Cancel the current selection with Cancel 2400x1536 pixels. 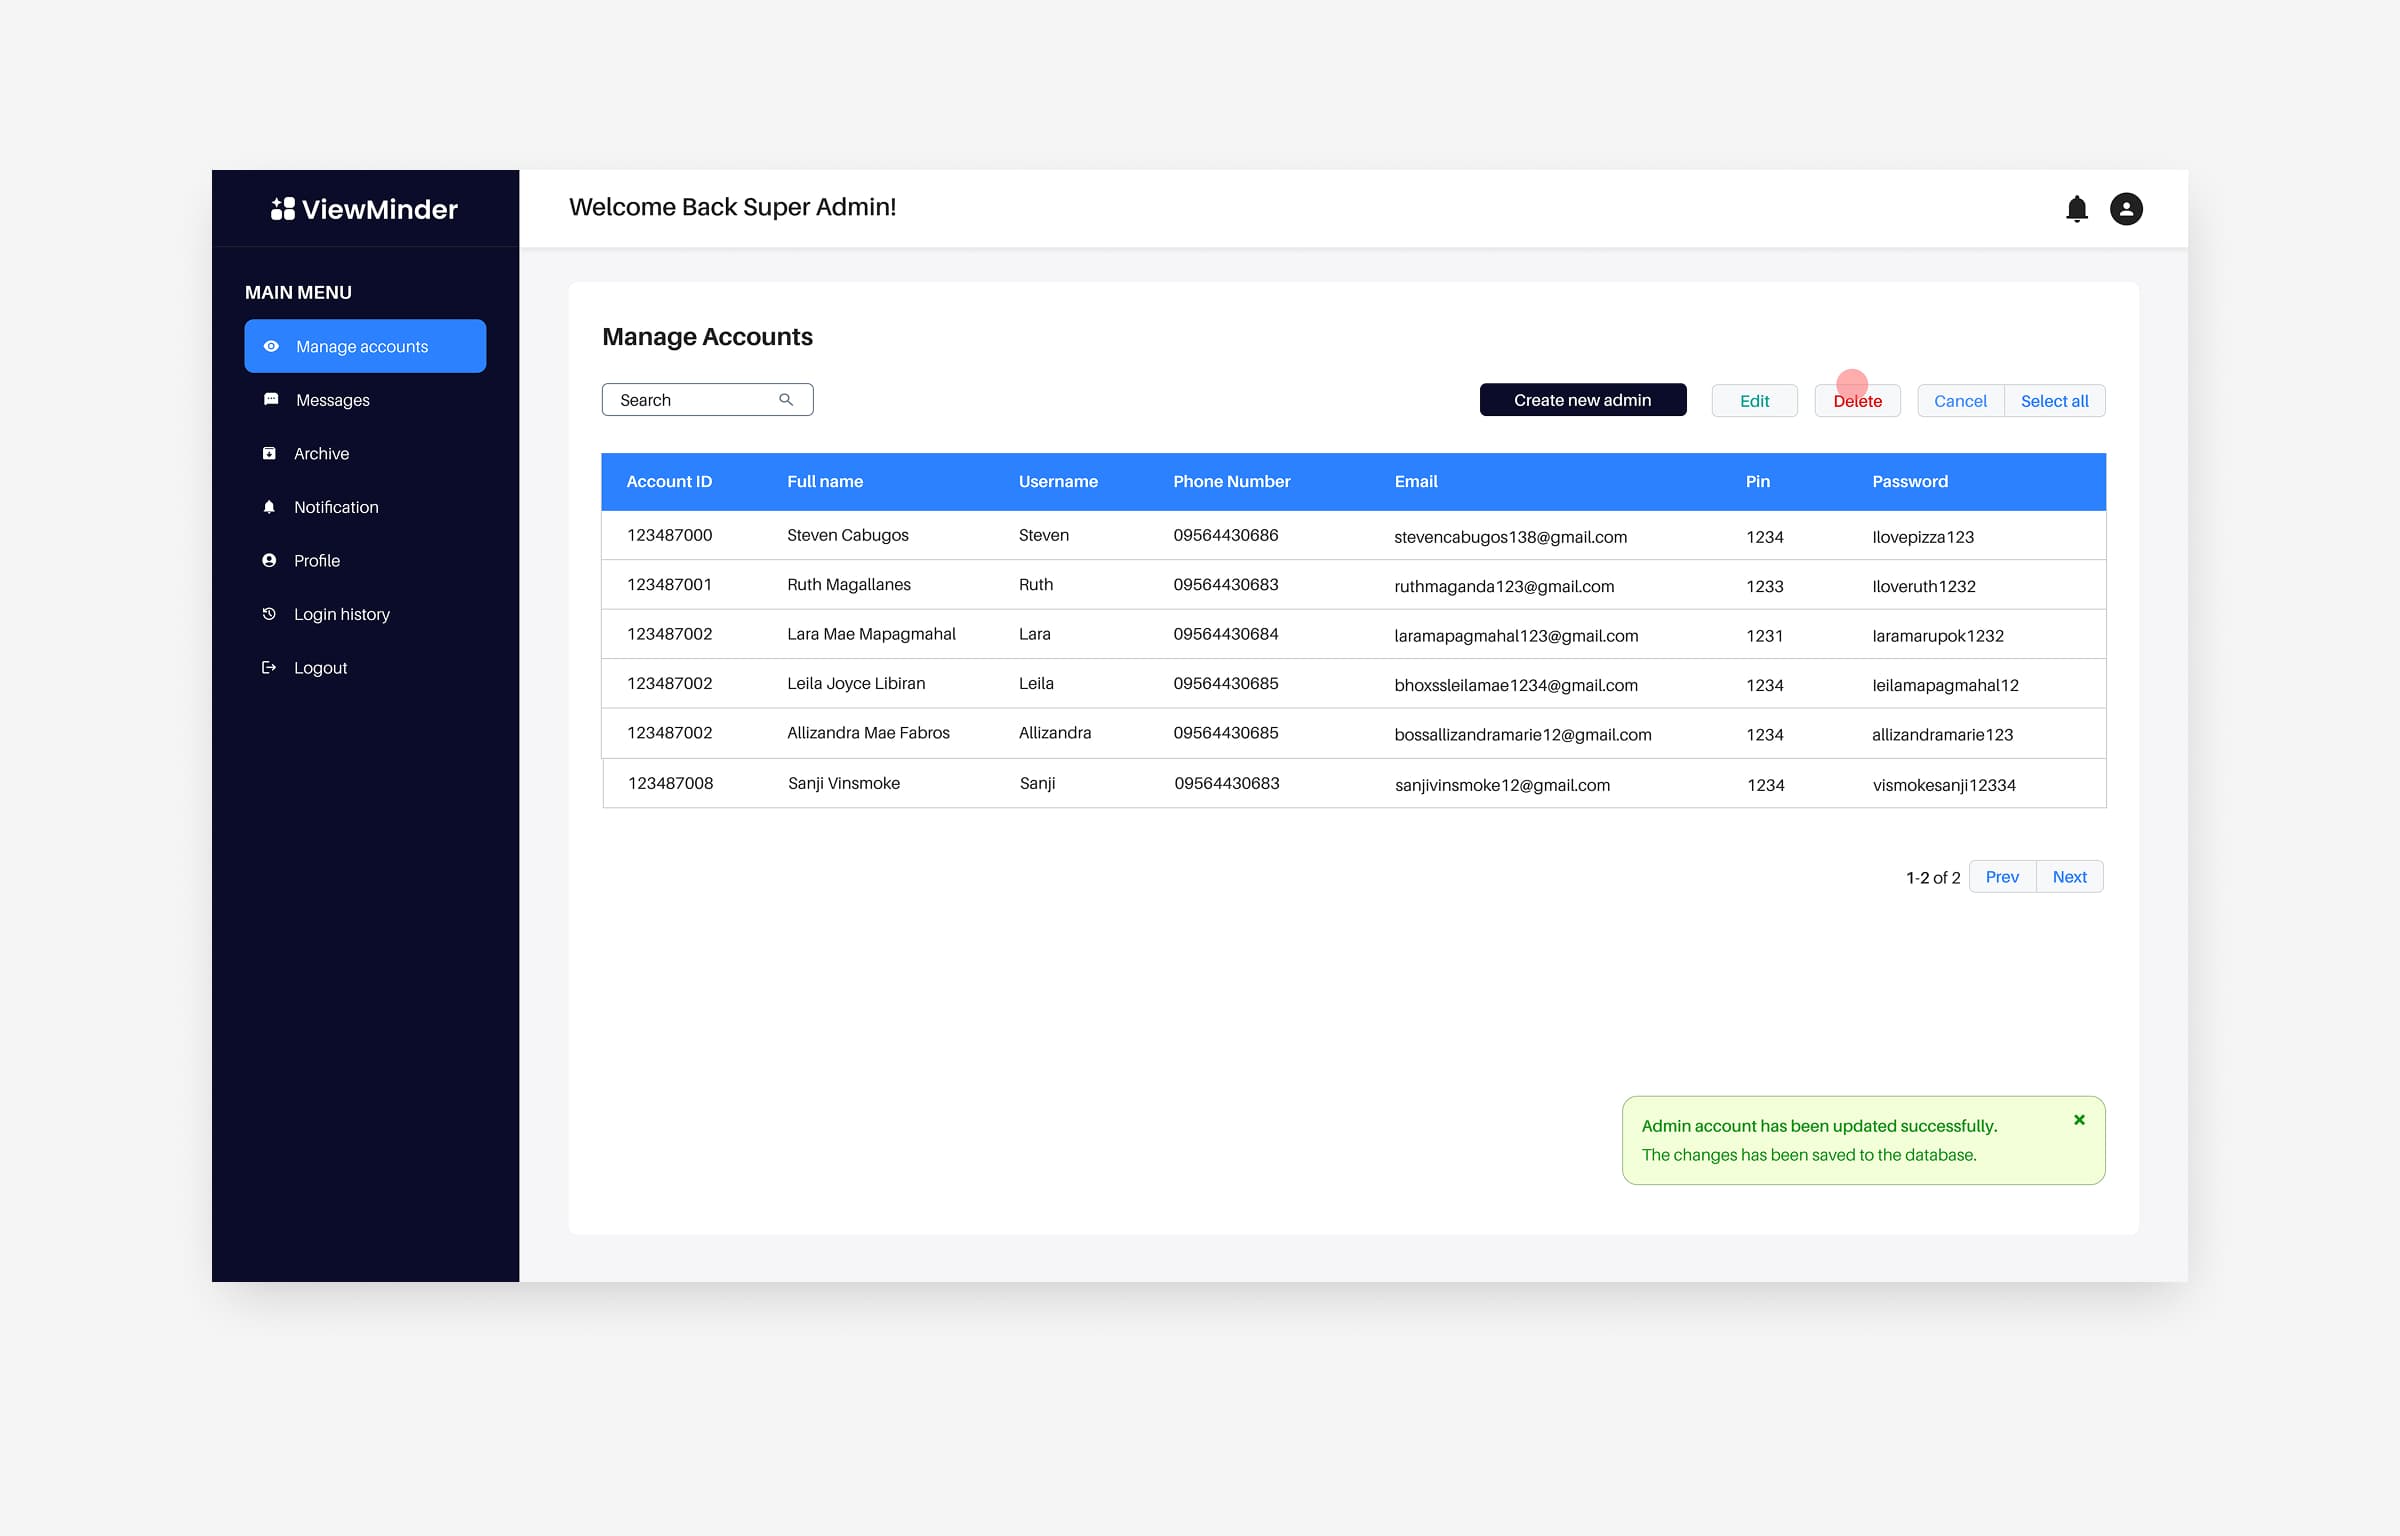(x=1959, y=400)
